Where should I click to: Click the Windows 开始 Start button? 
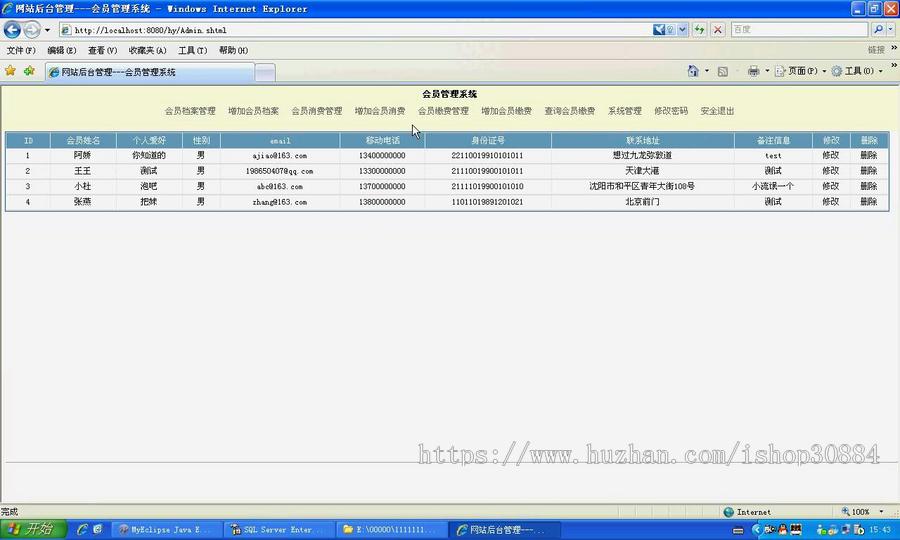(x=33, y=529)
